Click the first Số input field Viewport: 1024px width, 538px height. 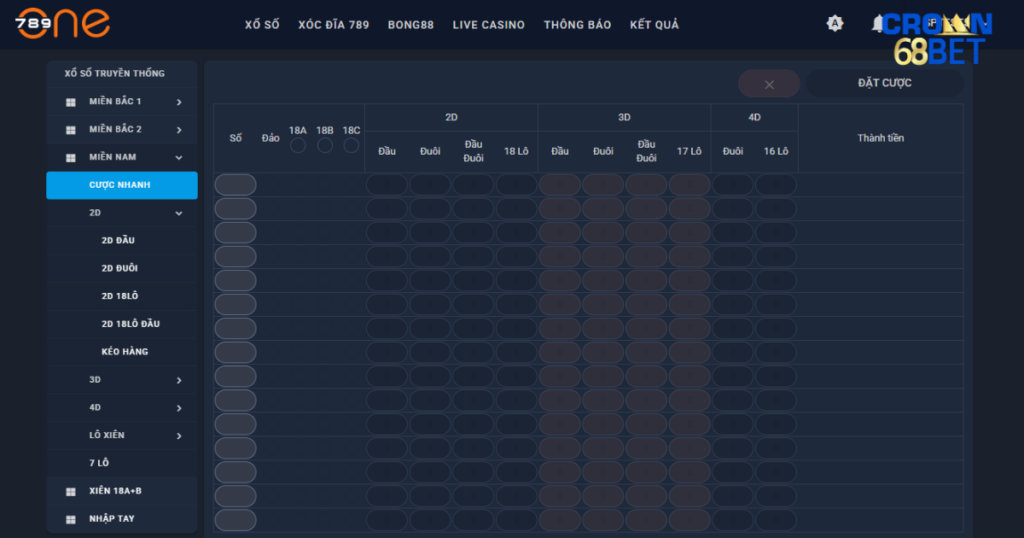click(x=235, y=185)
